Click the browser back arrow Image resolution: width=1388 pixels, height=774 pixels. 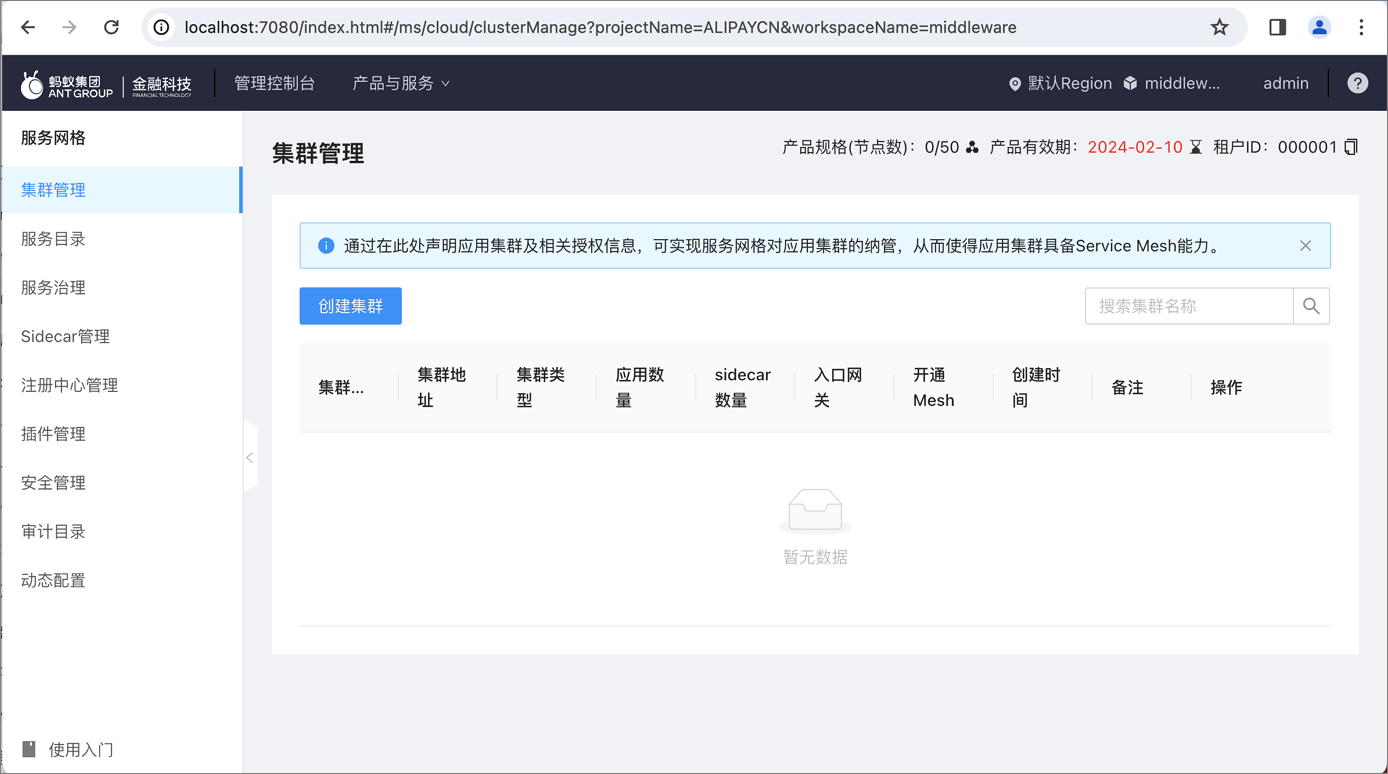click(x=28, y=27)
